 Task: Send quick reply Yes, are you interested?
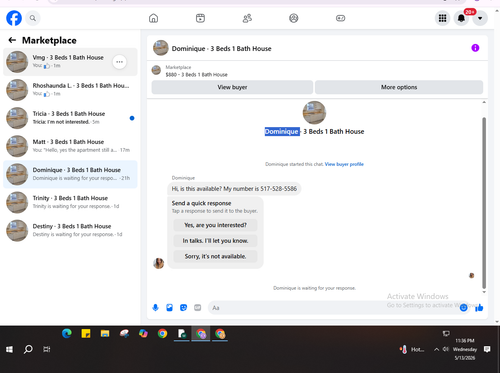(215, 225)
